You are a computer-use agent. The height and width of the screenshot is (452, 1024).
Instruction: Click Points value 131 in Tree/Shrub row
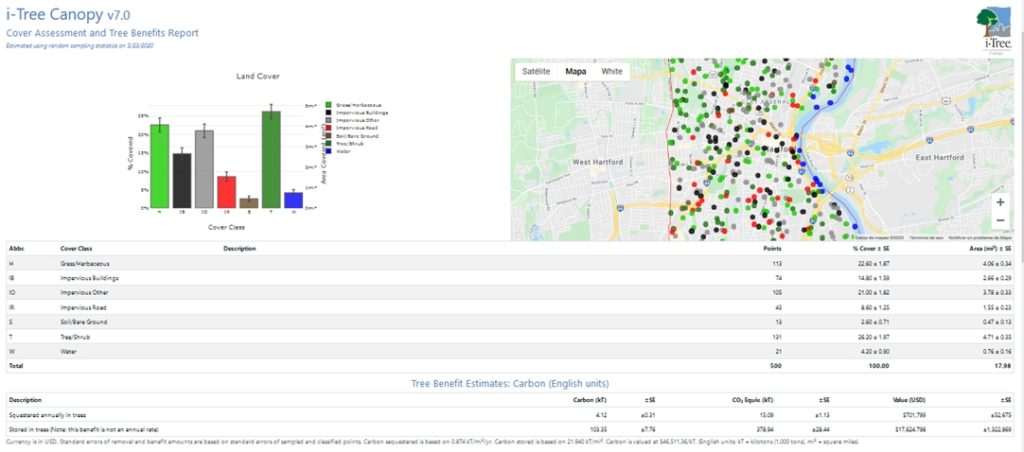tap(777, 337)
